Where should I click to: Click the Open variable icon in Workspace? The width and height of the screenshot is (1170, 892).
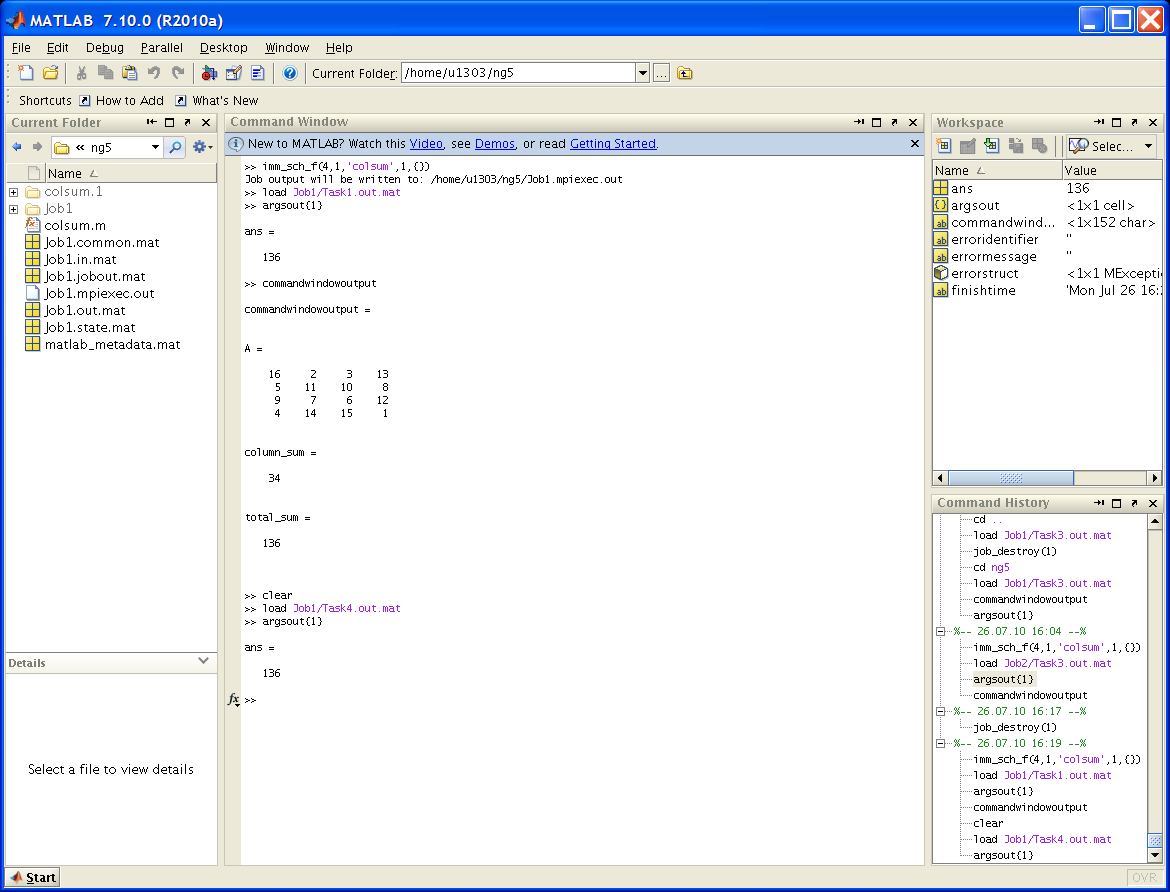[968, 146]
